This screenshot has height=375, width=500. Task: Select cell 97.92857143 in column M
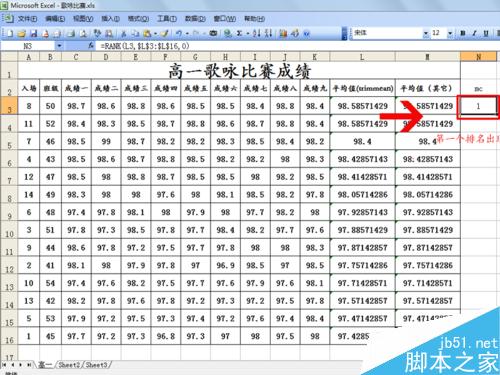pos(428,212)
